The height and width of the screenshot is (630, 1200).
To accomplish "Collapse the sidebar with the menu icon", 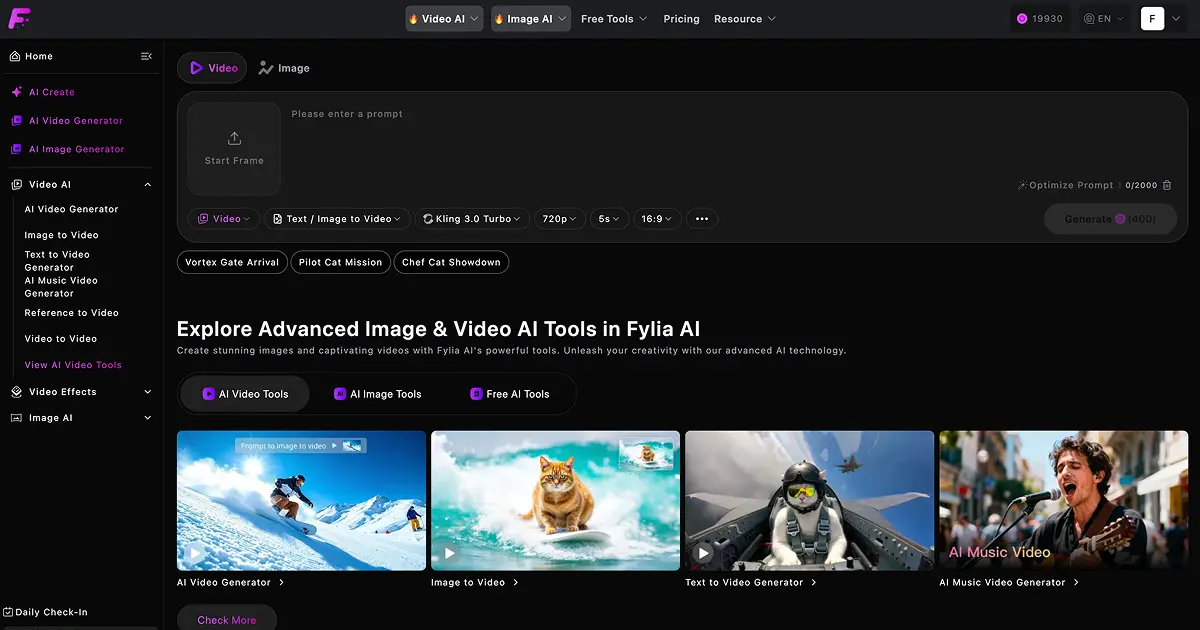I will [x=147, y=56].
